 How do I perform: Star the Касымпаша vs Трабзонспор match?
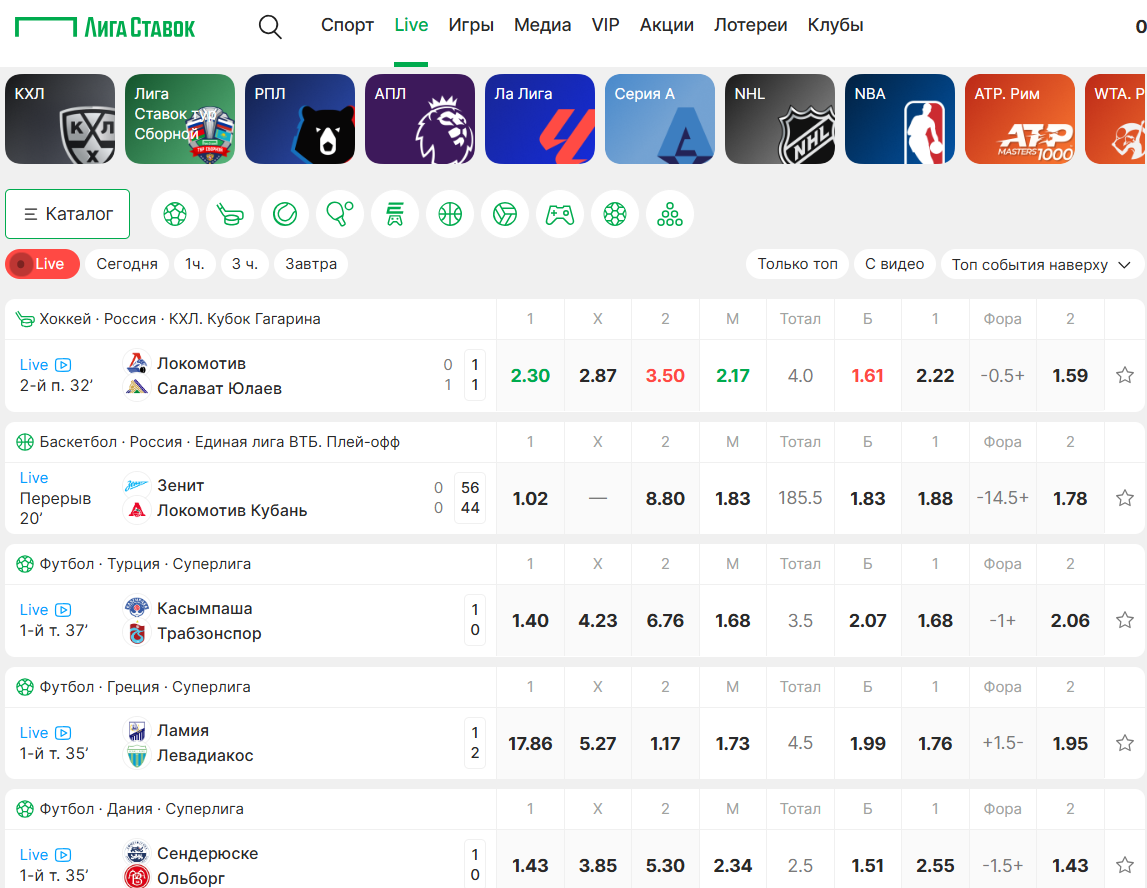pos(1124,620)
